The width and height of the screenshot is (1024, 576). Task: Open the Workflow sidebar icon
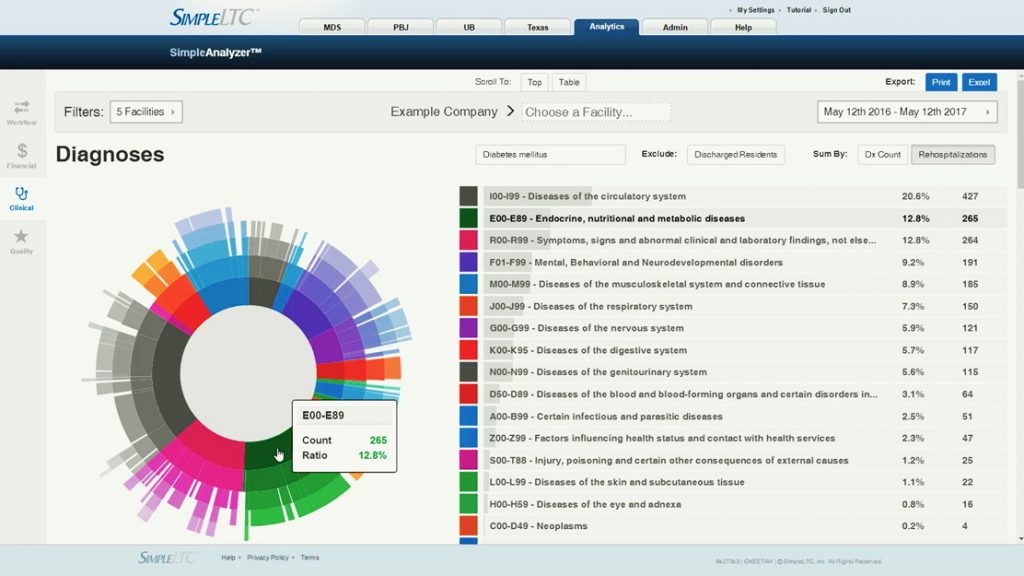click(21, 106)
